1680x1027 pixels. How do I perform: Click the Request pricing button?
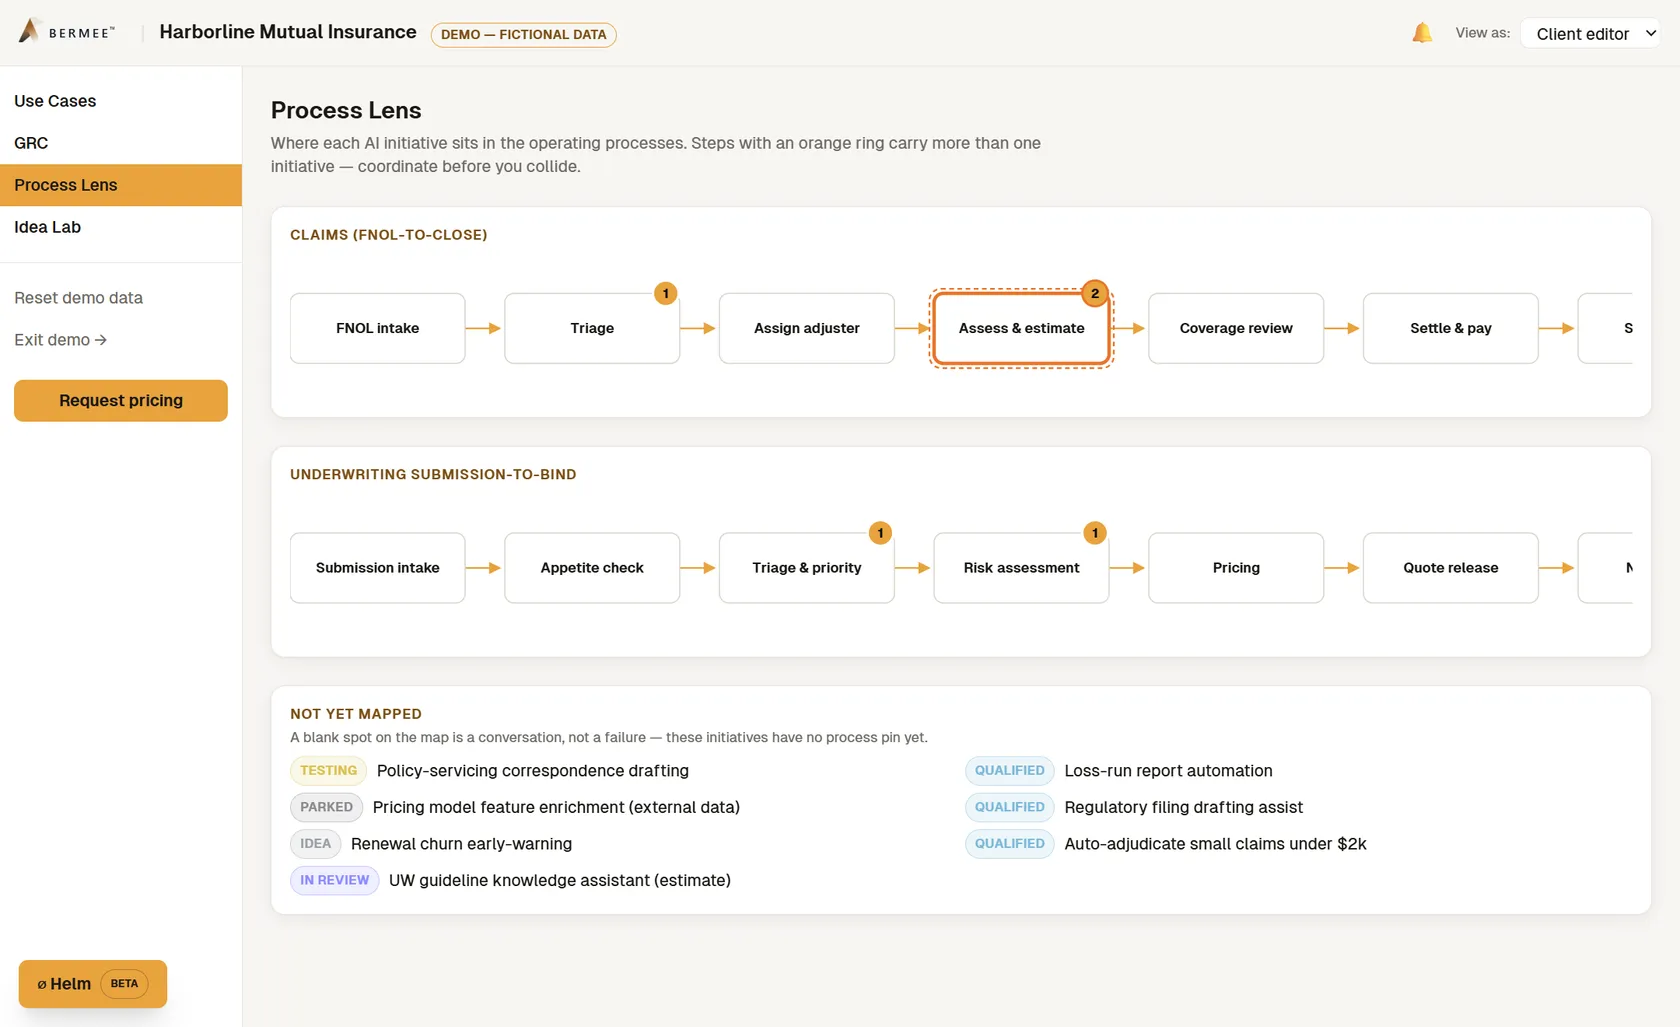pyautogui.click(x=121, y=400)
